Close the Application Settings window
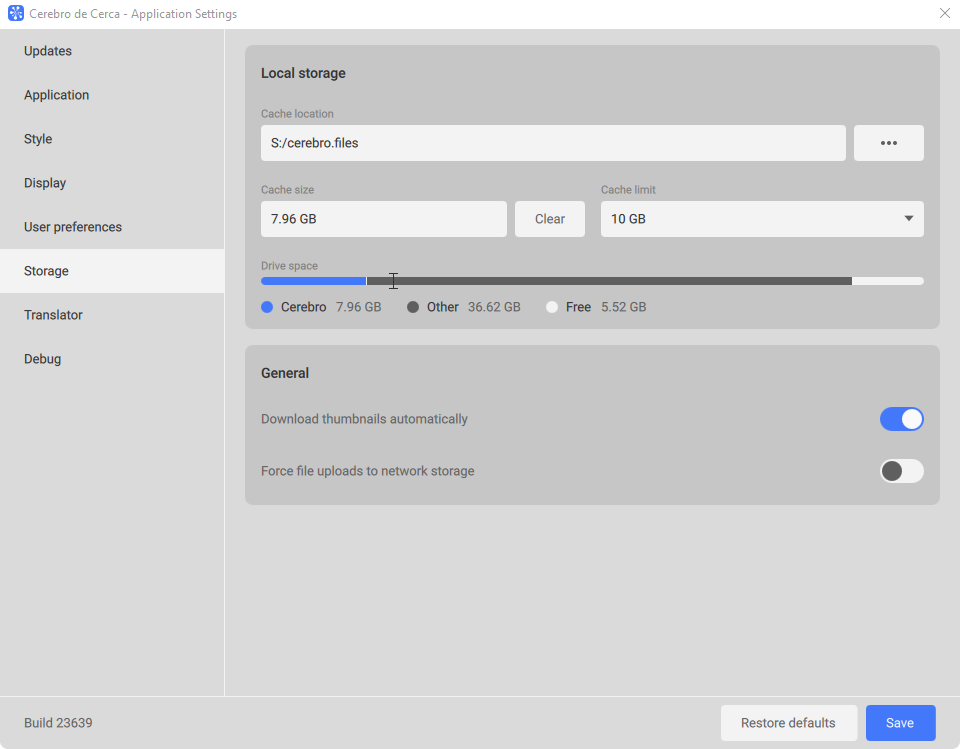 point(944,14)
